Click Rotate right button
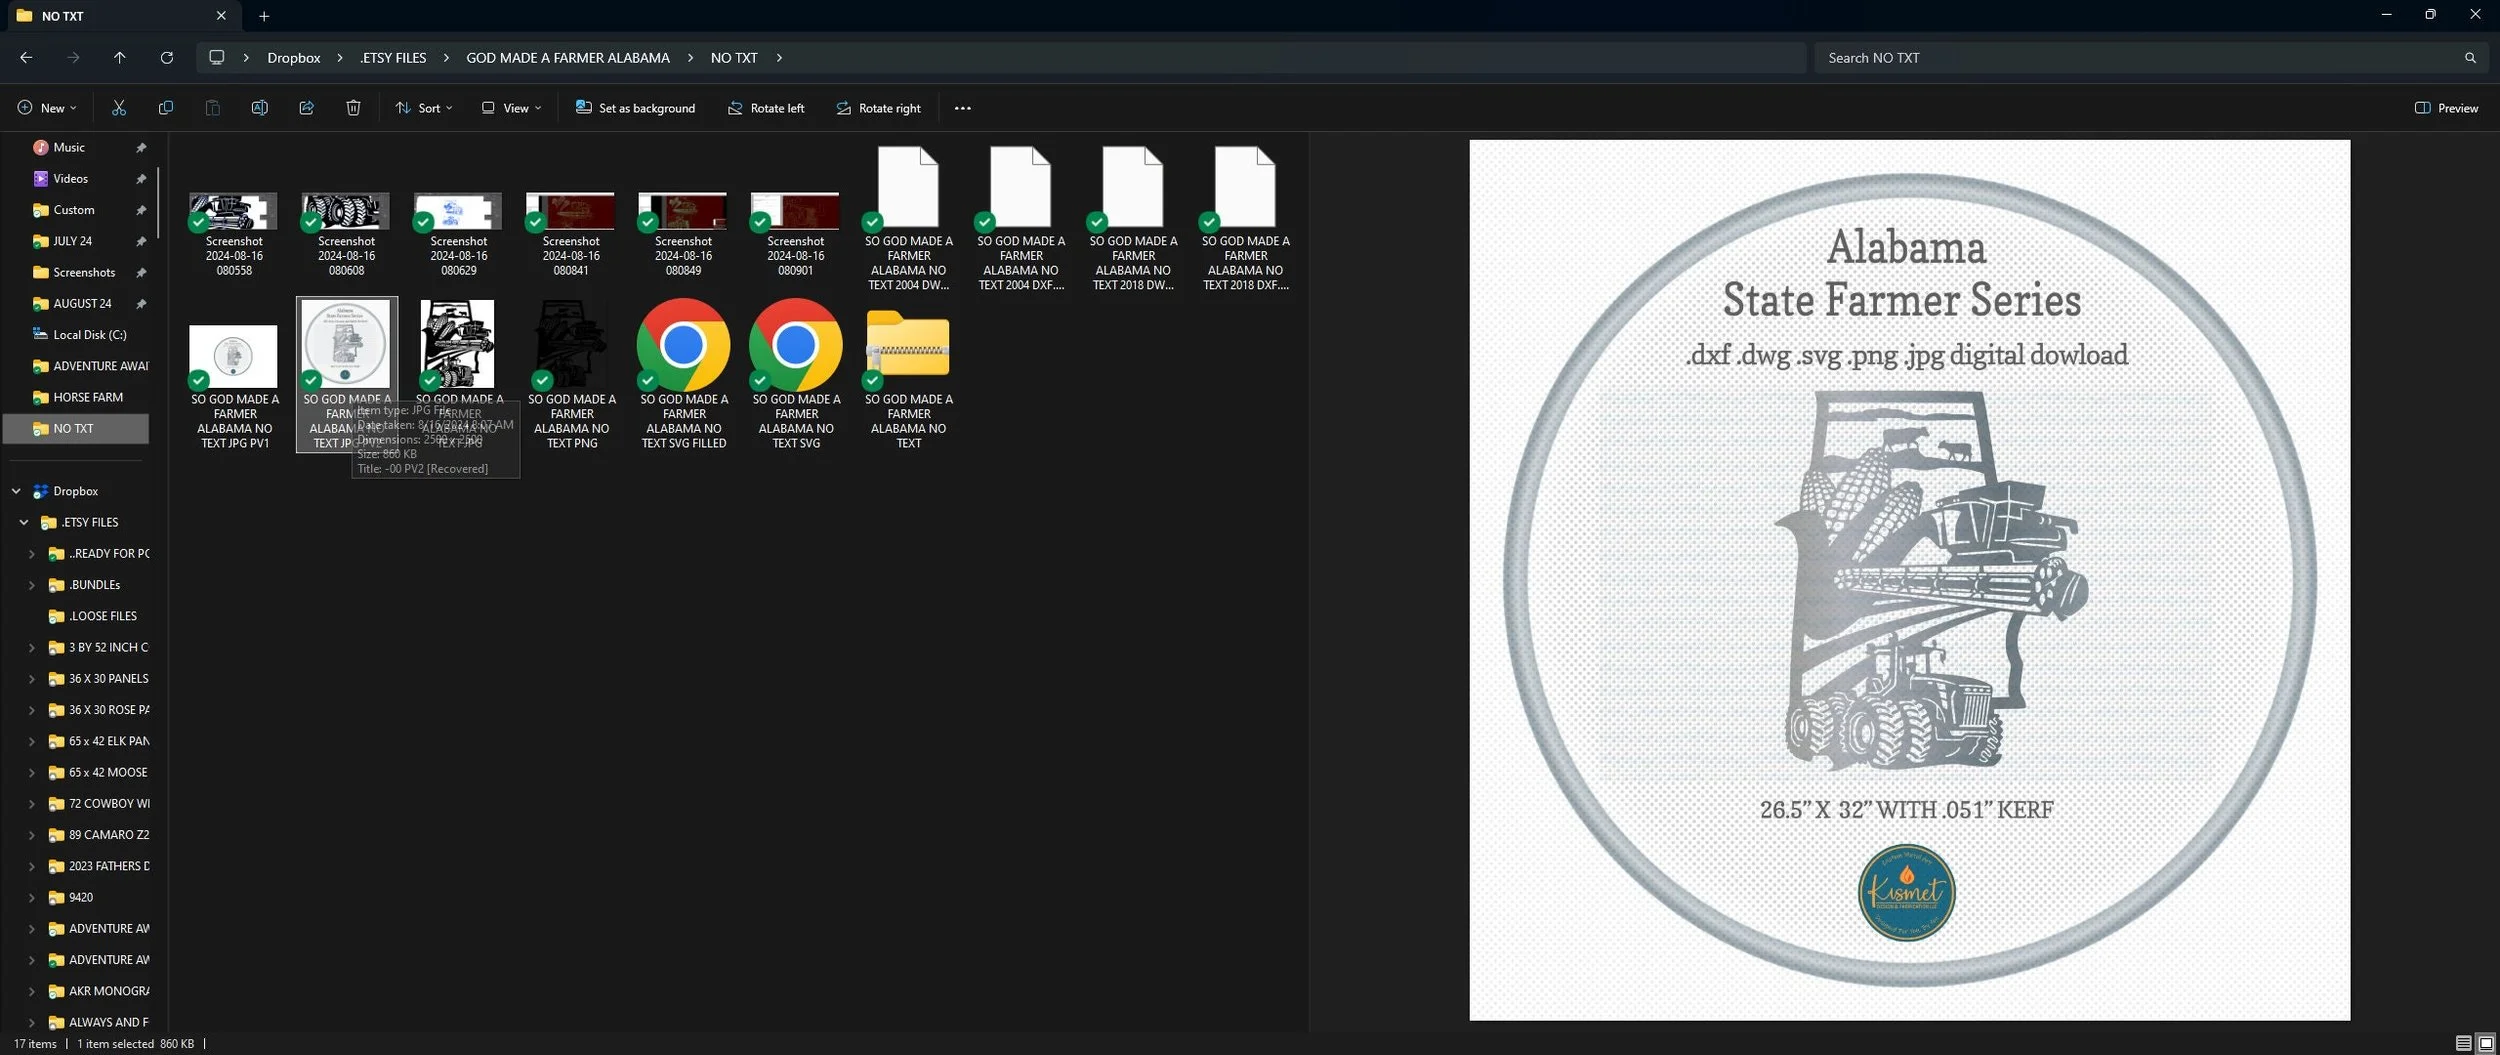This screenshot has width=2500, height=1055. coord(878,108)
